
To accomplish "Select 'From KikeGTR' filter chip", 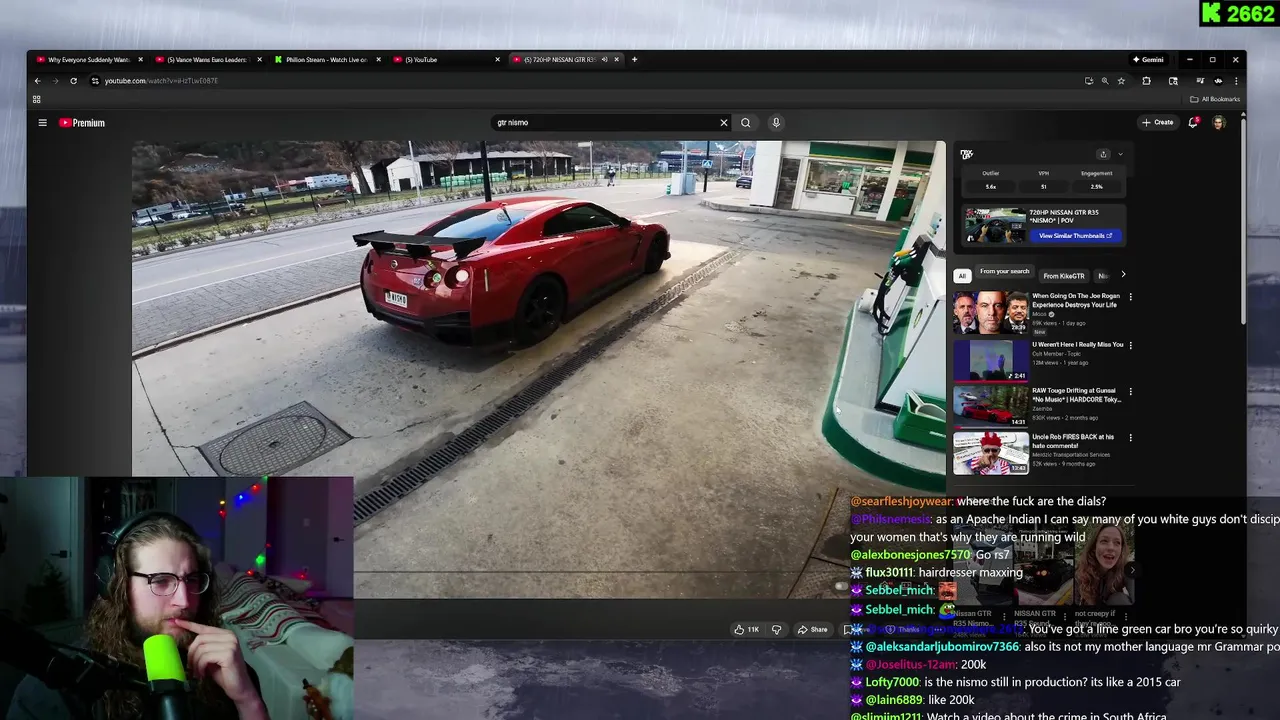I will tap(1063, 276).
